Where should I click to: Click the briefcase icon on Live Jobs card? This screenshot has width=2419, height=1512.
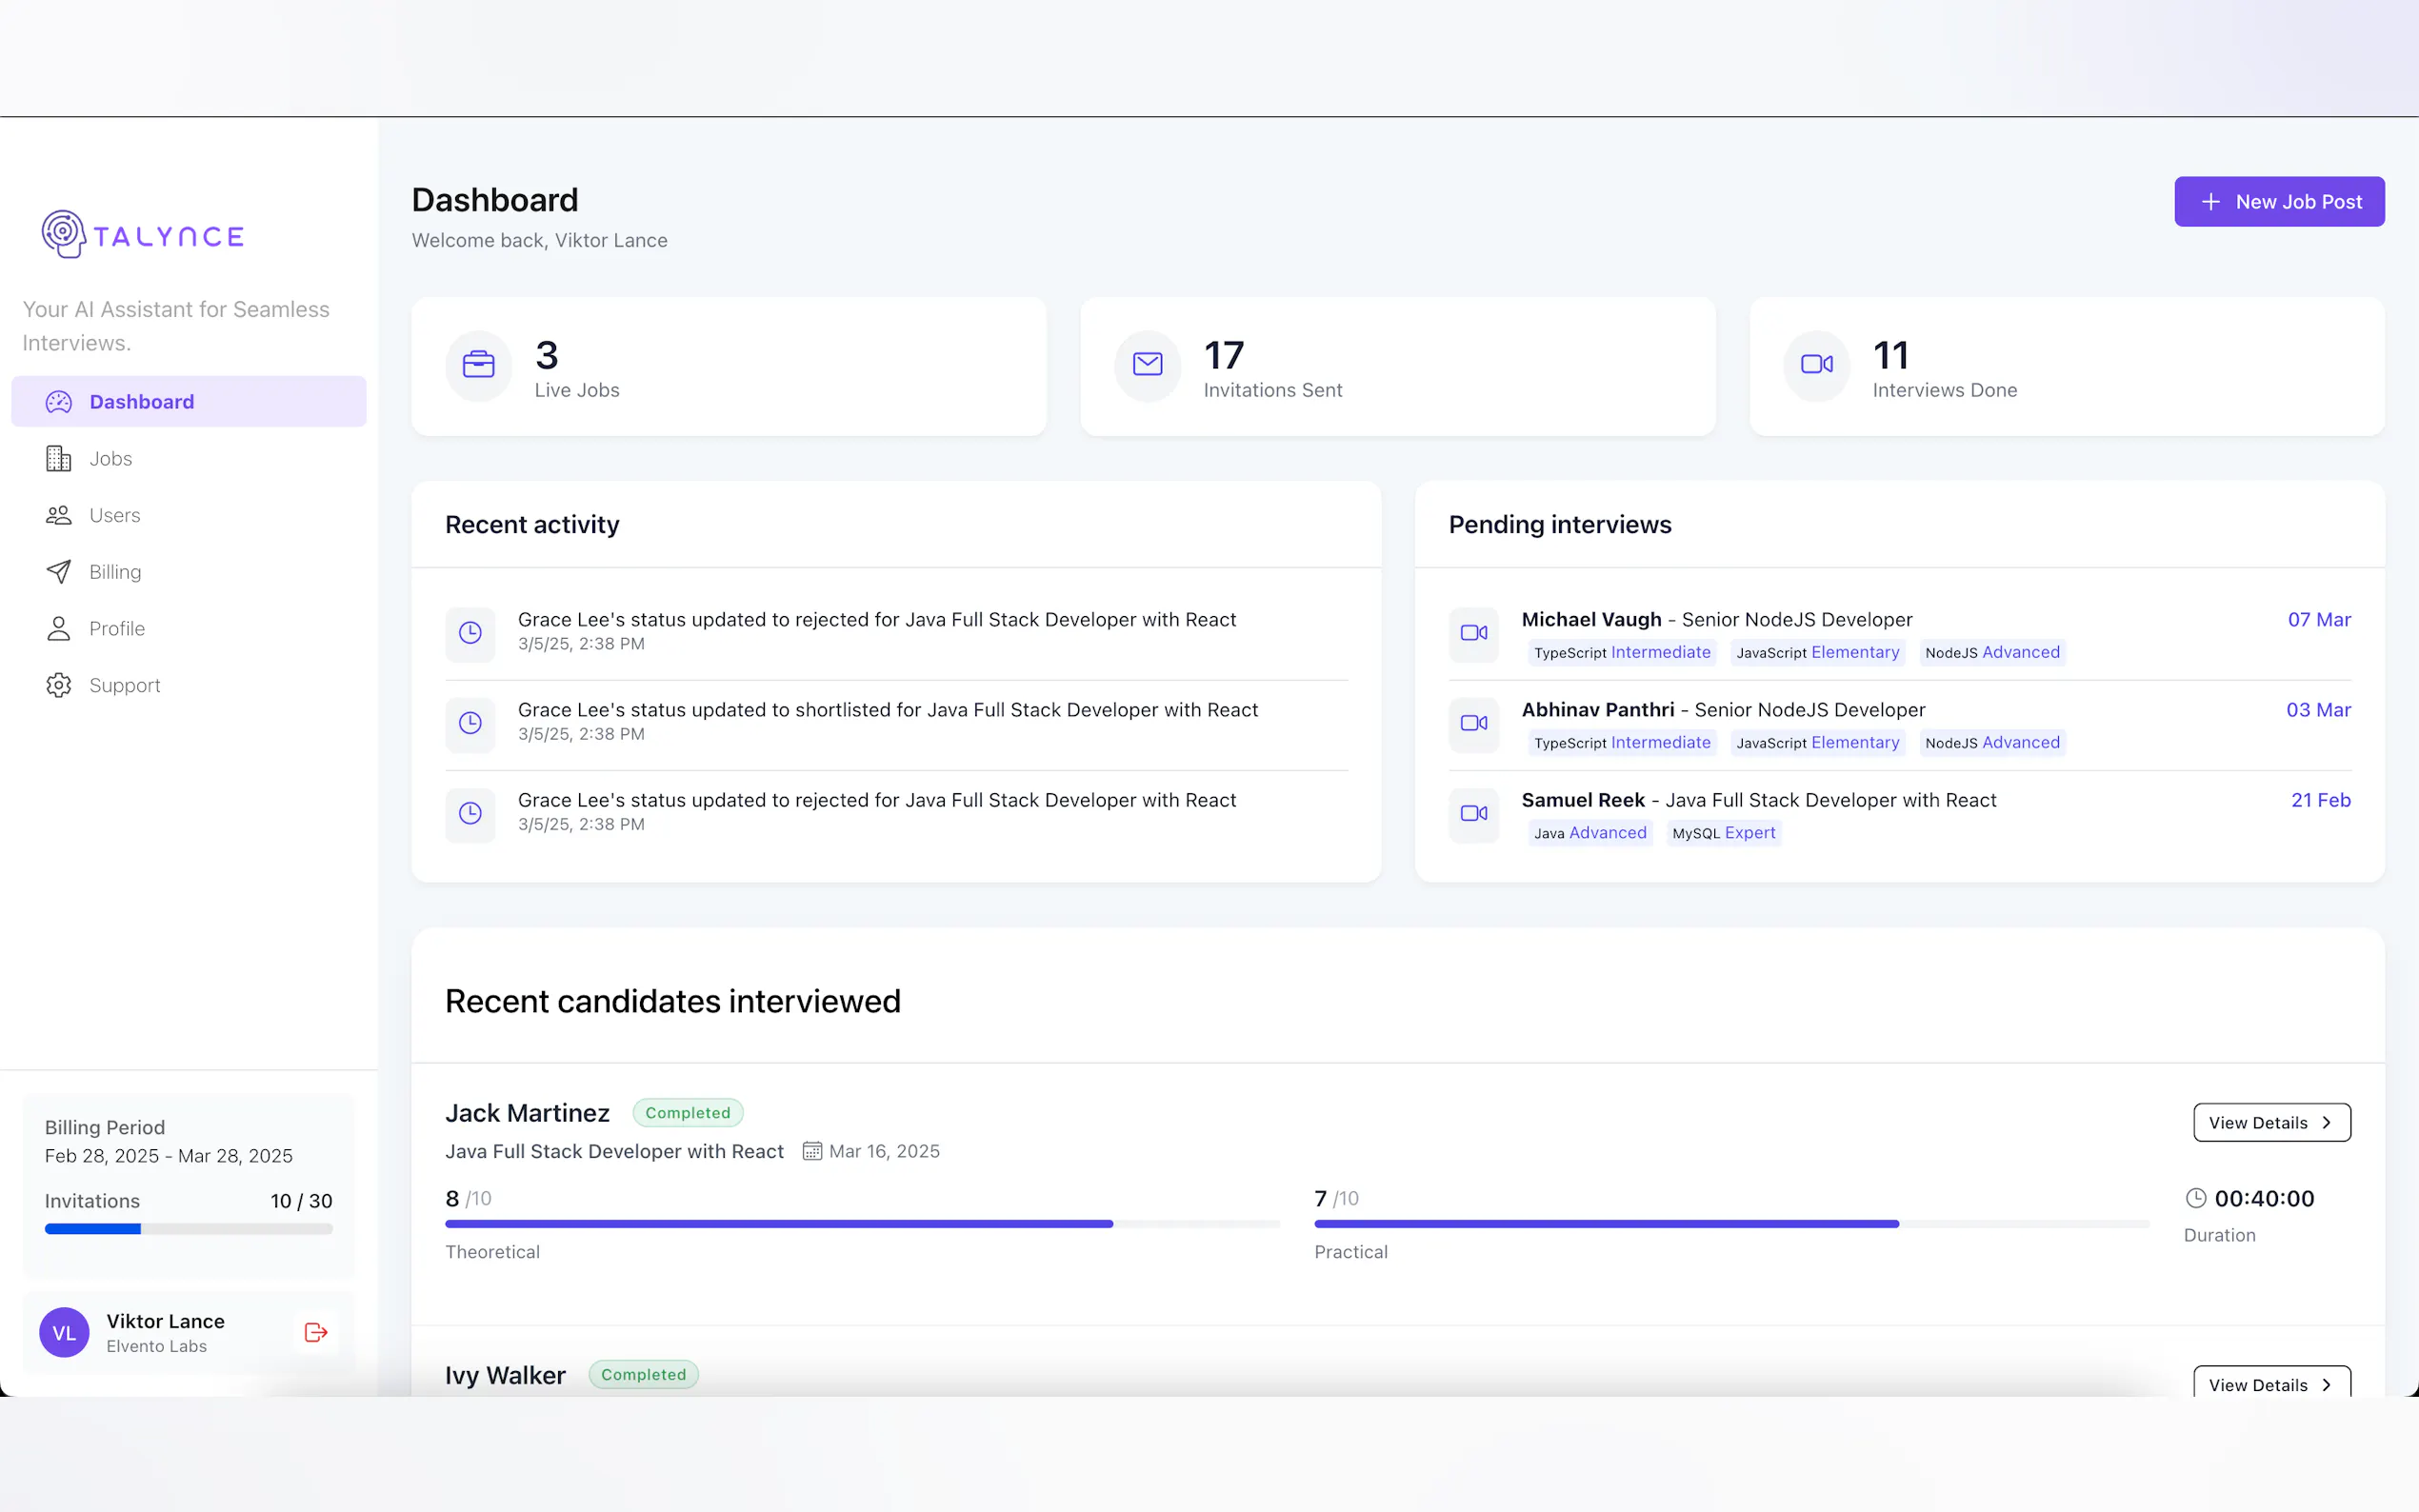(478, 365)
